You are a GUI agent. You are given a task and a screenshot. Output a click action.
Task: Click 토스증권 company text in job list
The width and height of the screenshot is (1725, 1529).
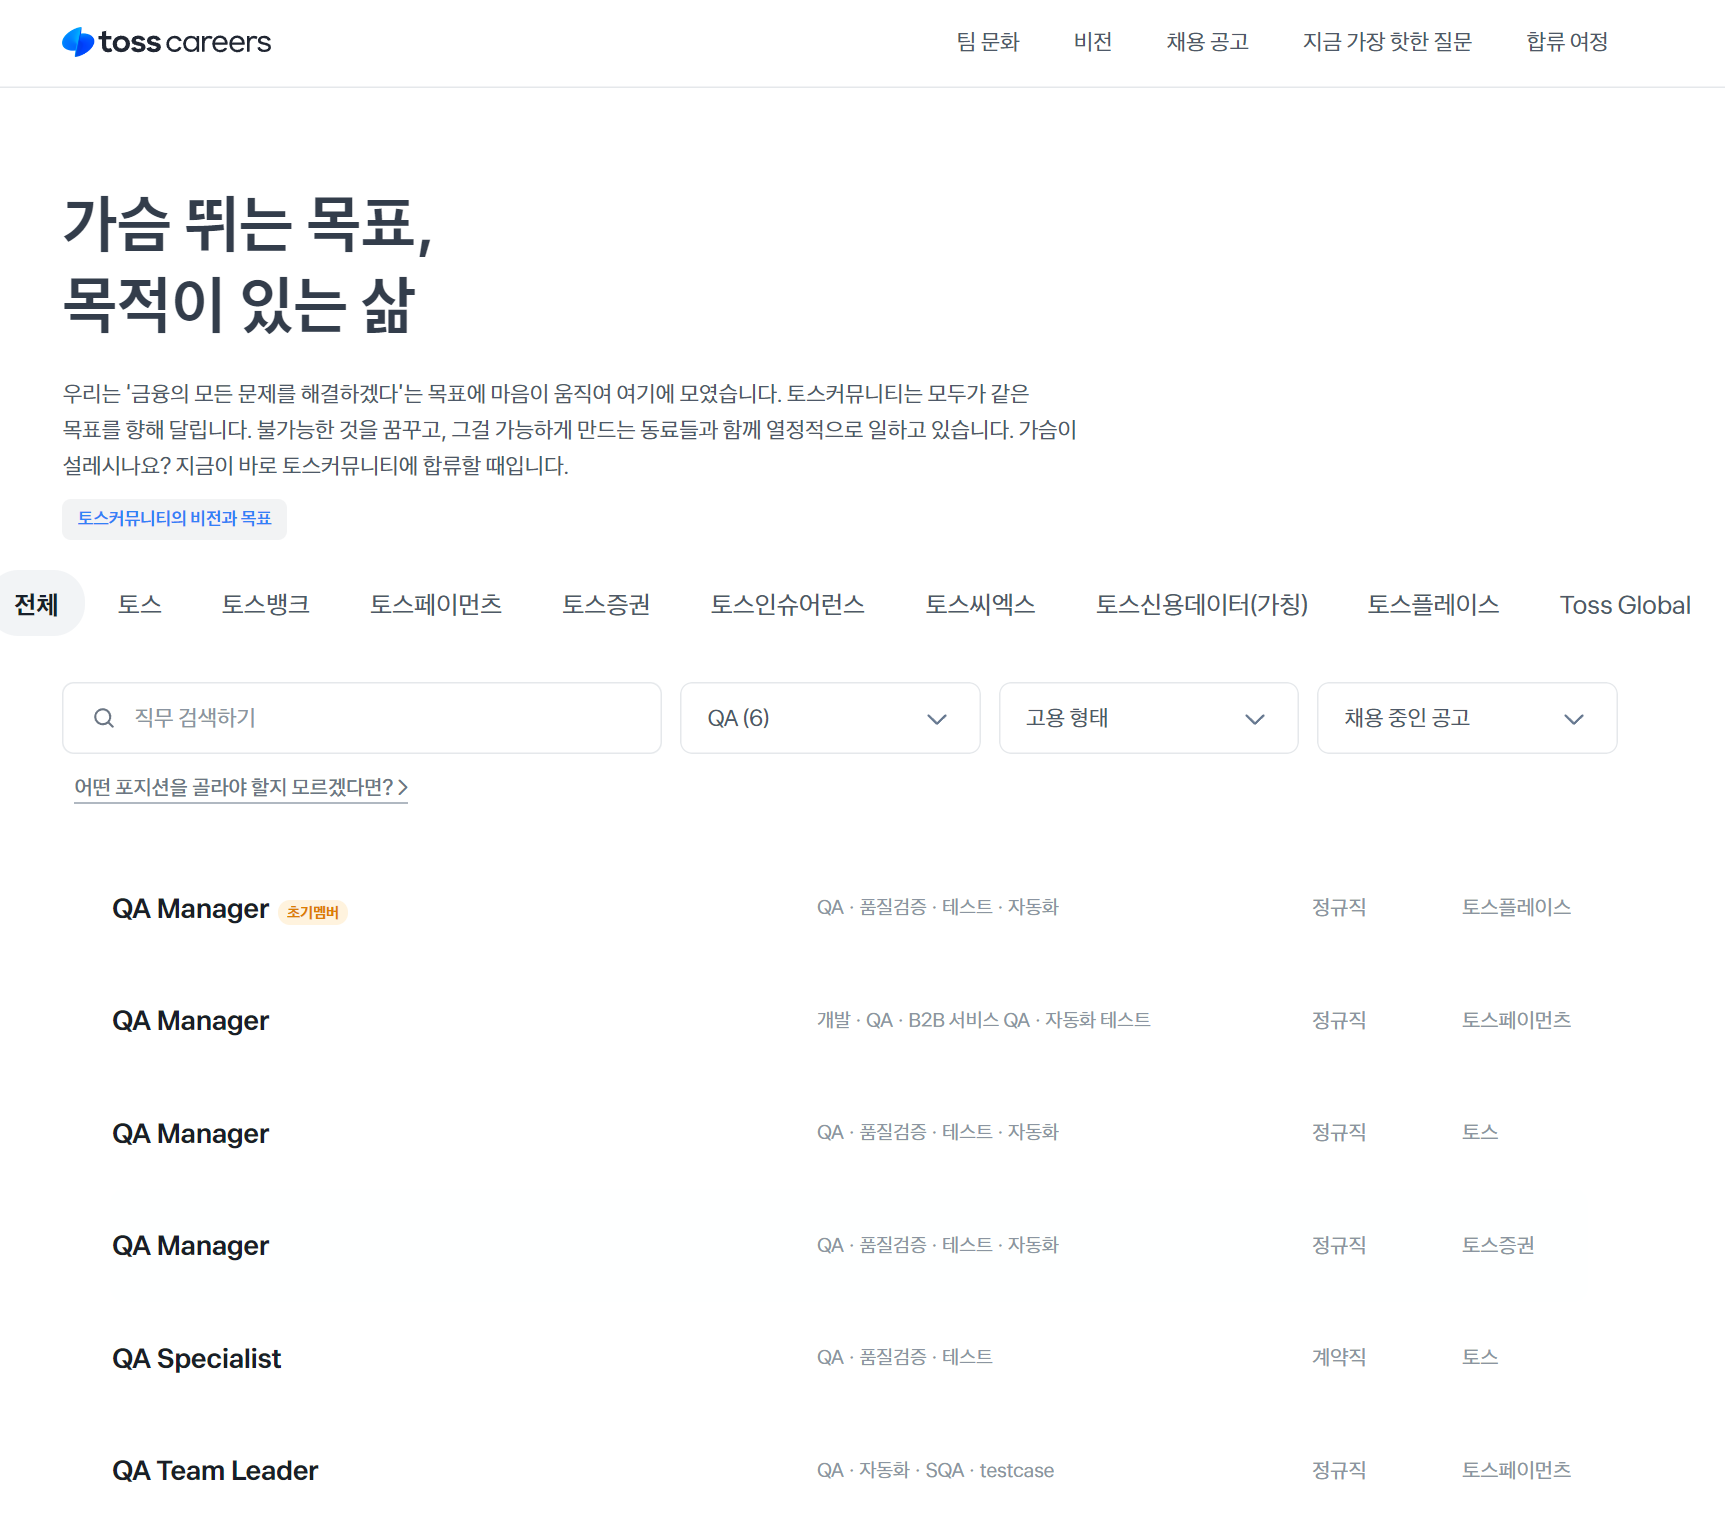click(1497, 1245)
